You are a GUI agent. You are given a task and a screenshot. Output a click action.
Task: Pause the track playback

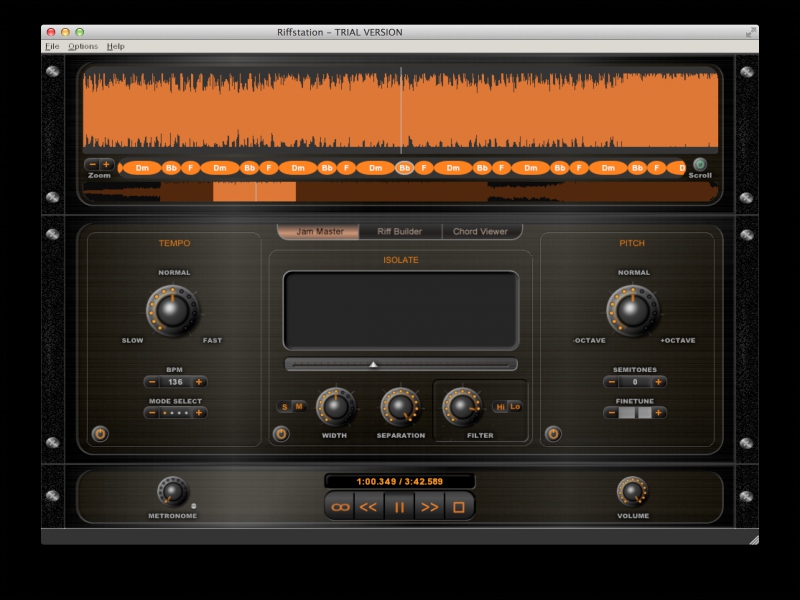[399, 507]
